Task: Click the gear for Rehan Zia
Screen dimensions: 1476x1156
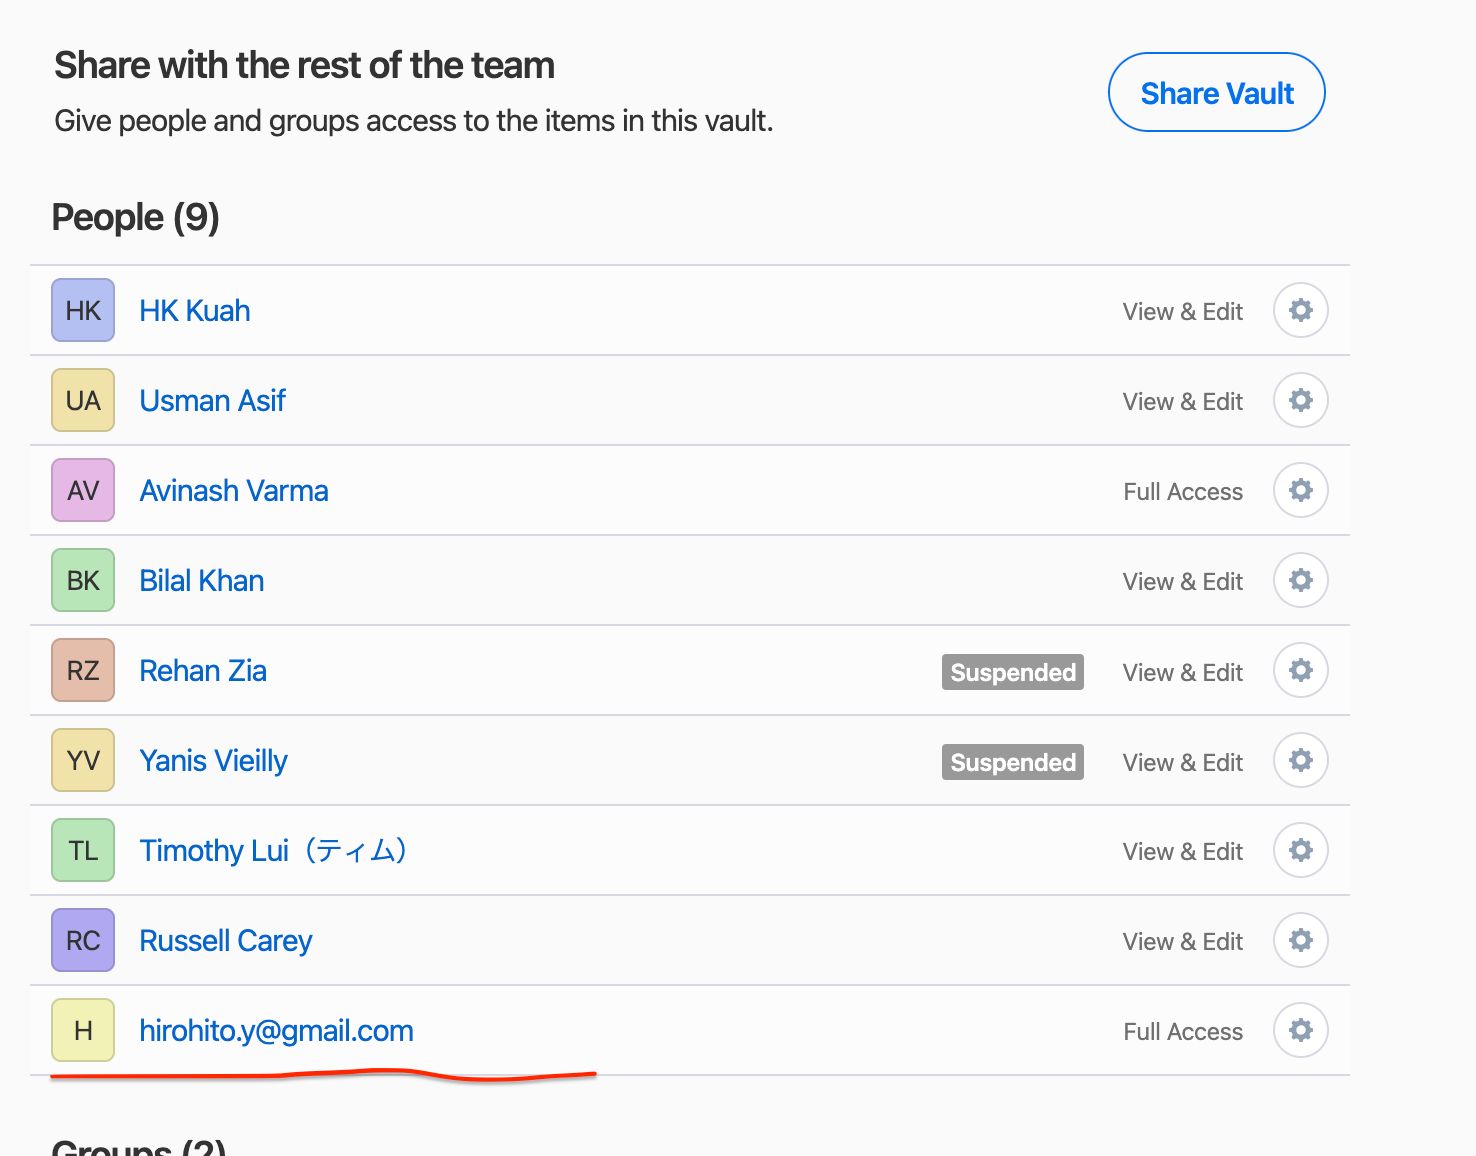Action: 1300,670
